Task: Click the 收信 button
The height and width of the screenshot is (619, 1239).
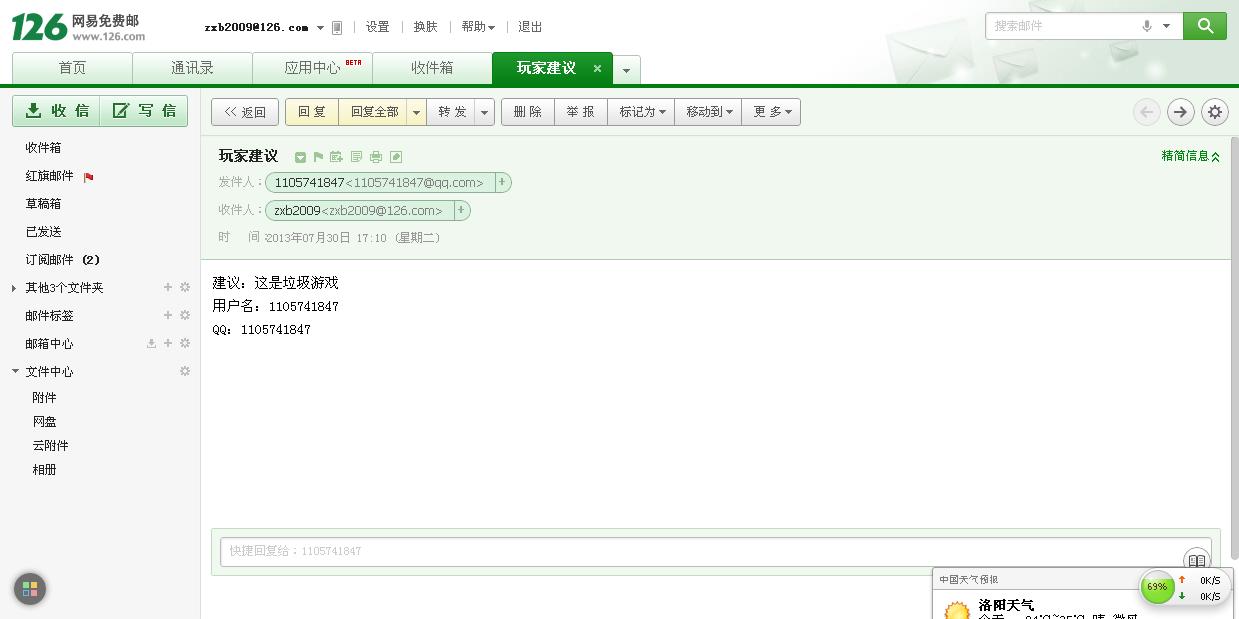Action: pyautogui.click(x=56, y=110)
